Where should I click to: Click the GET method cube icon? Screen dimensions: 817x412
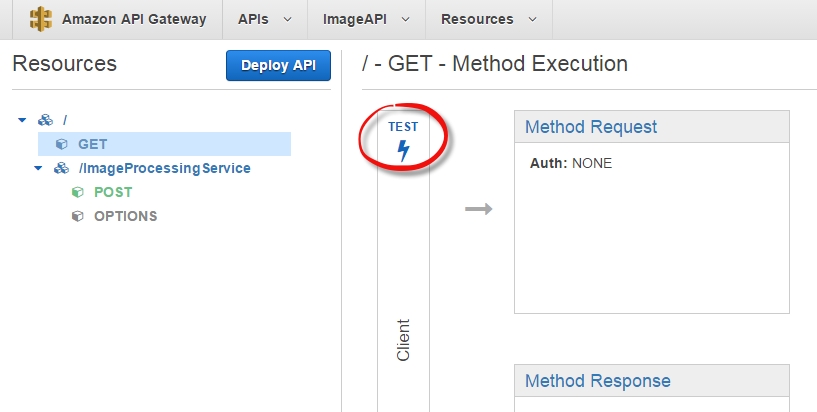point(62,144)
